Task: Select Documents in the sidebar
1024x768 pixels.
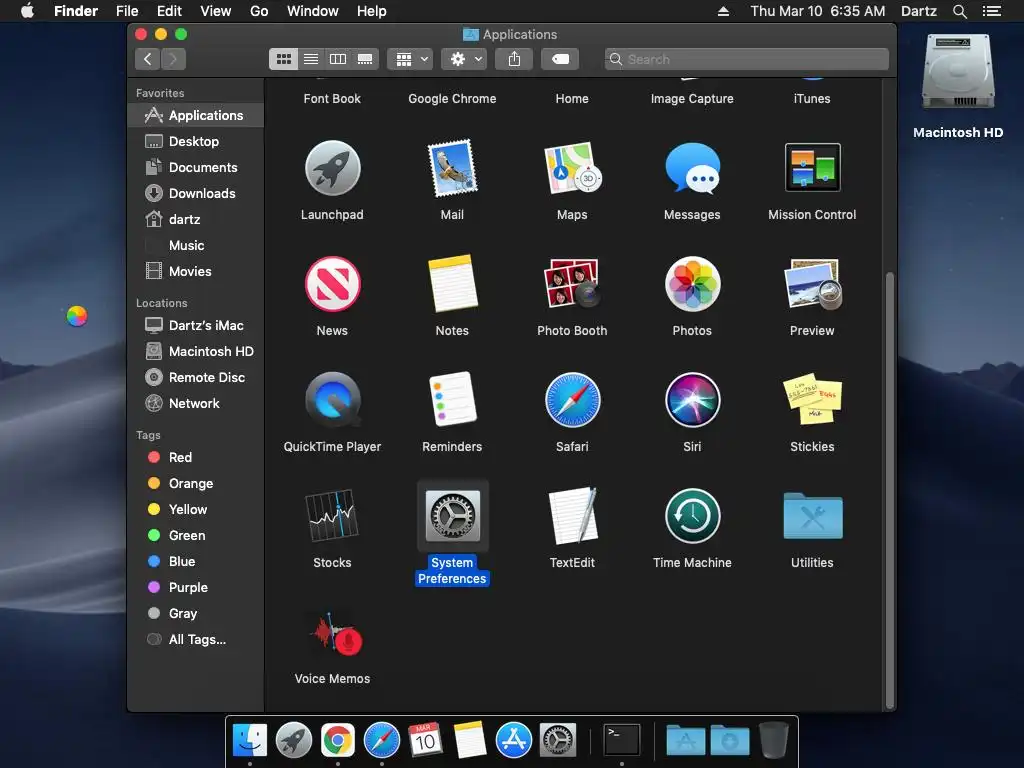Action: click(196, 167)
